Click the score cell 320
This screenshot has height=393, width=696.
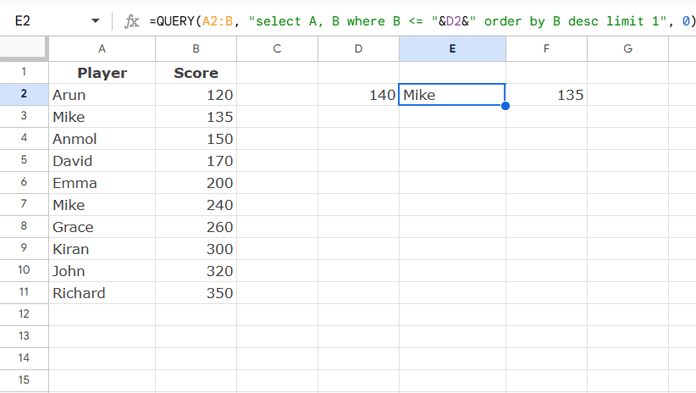point(196,270)
